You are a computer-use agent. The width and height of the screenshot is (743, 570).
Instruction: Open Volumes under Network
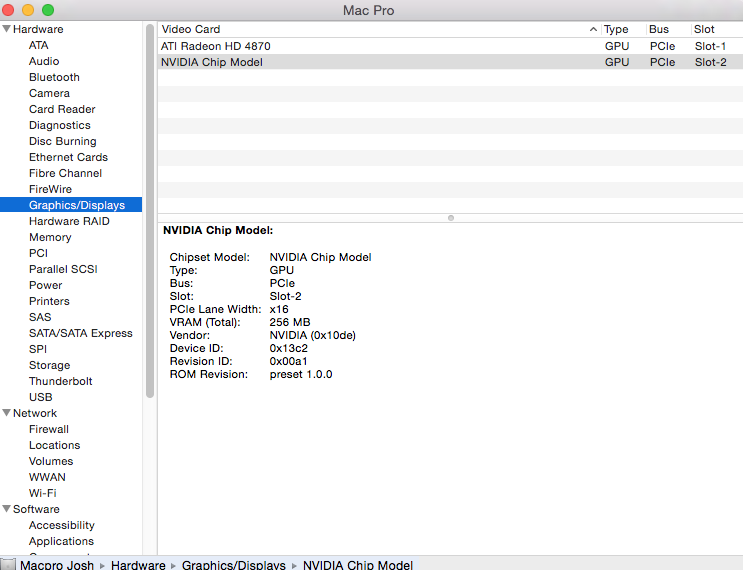(51, 461)
